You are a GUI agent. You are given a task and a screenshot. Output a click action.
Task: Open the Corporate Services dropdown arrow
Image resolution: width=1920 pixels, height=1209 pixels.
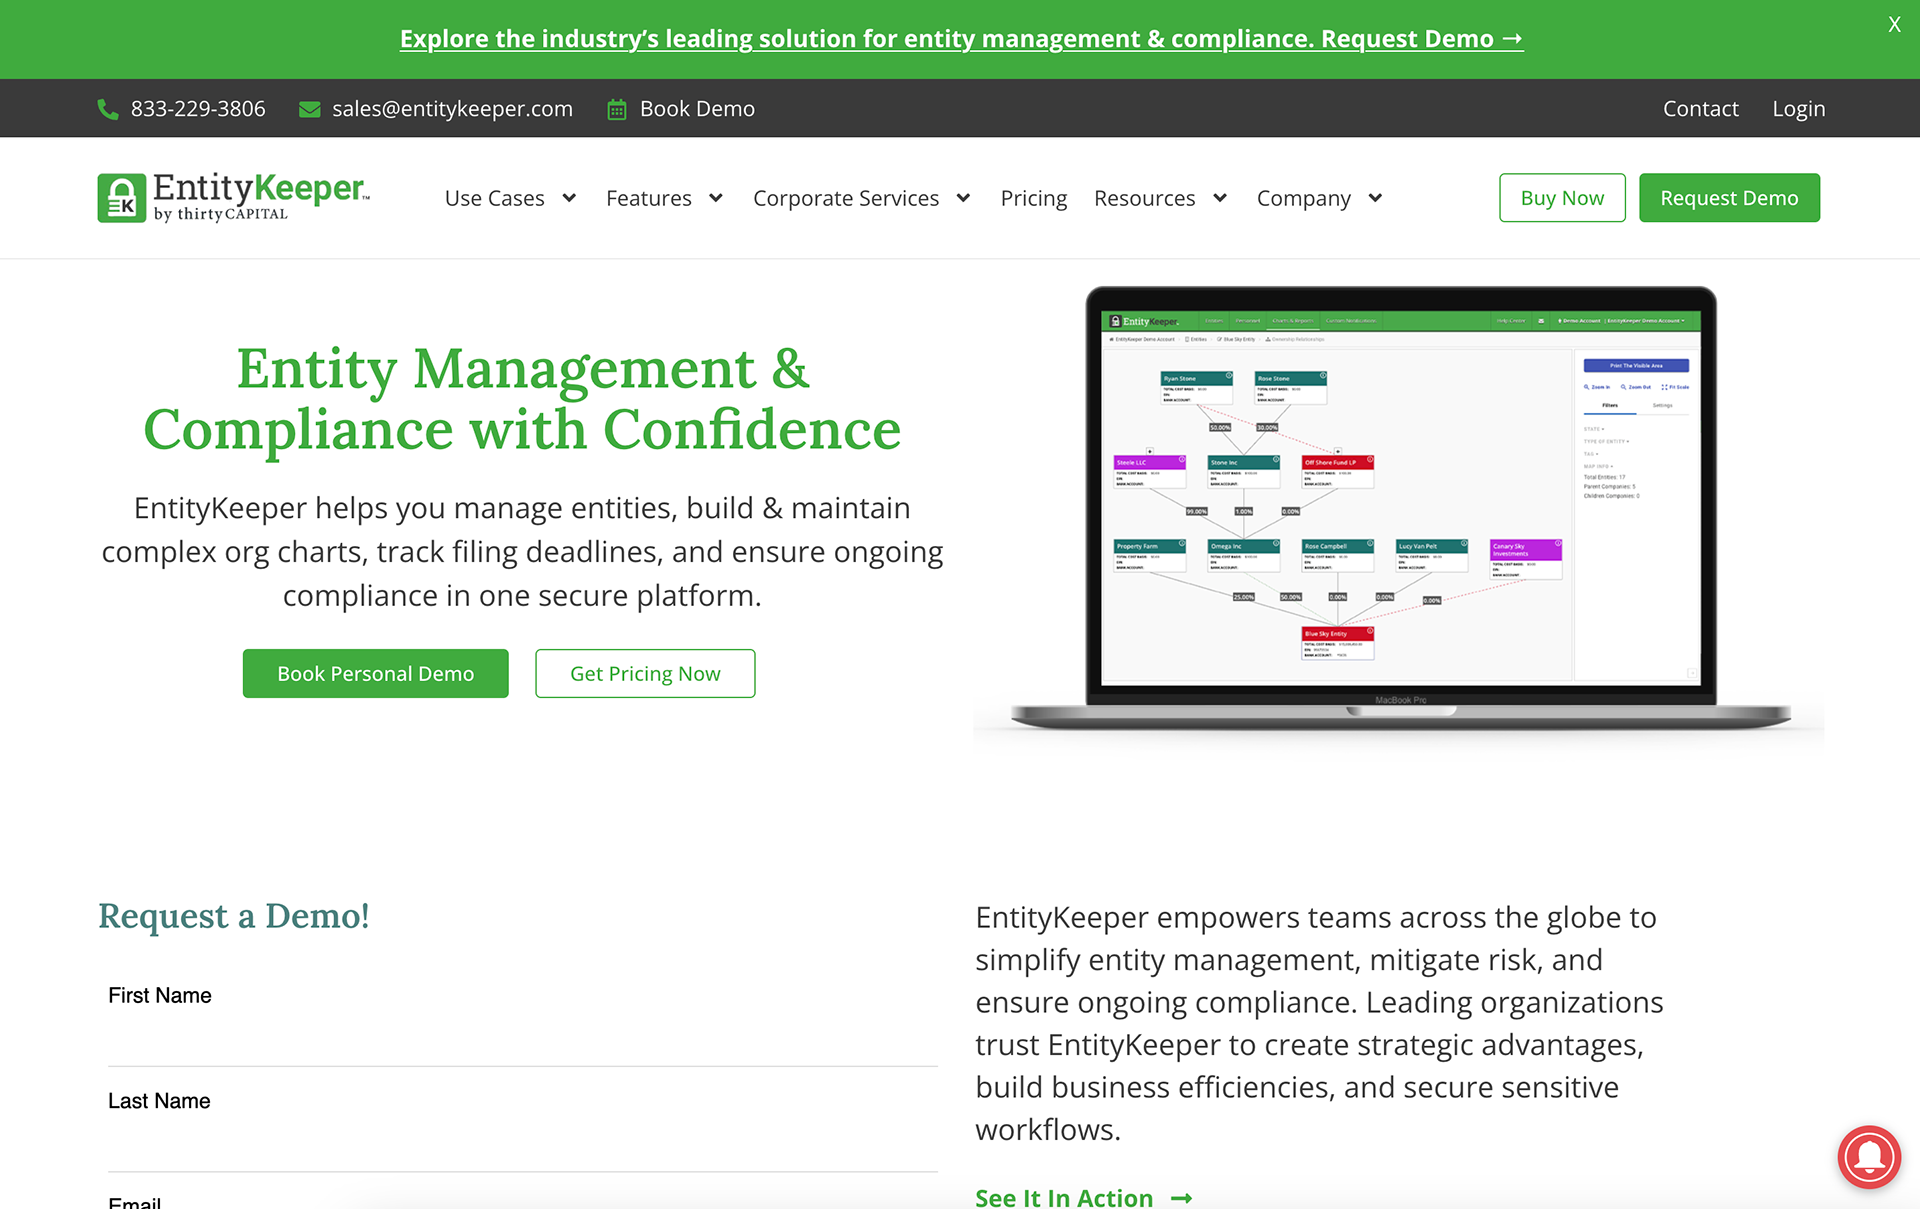coord(963,198)
